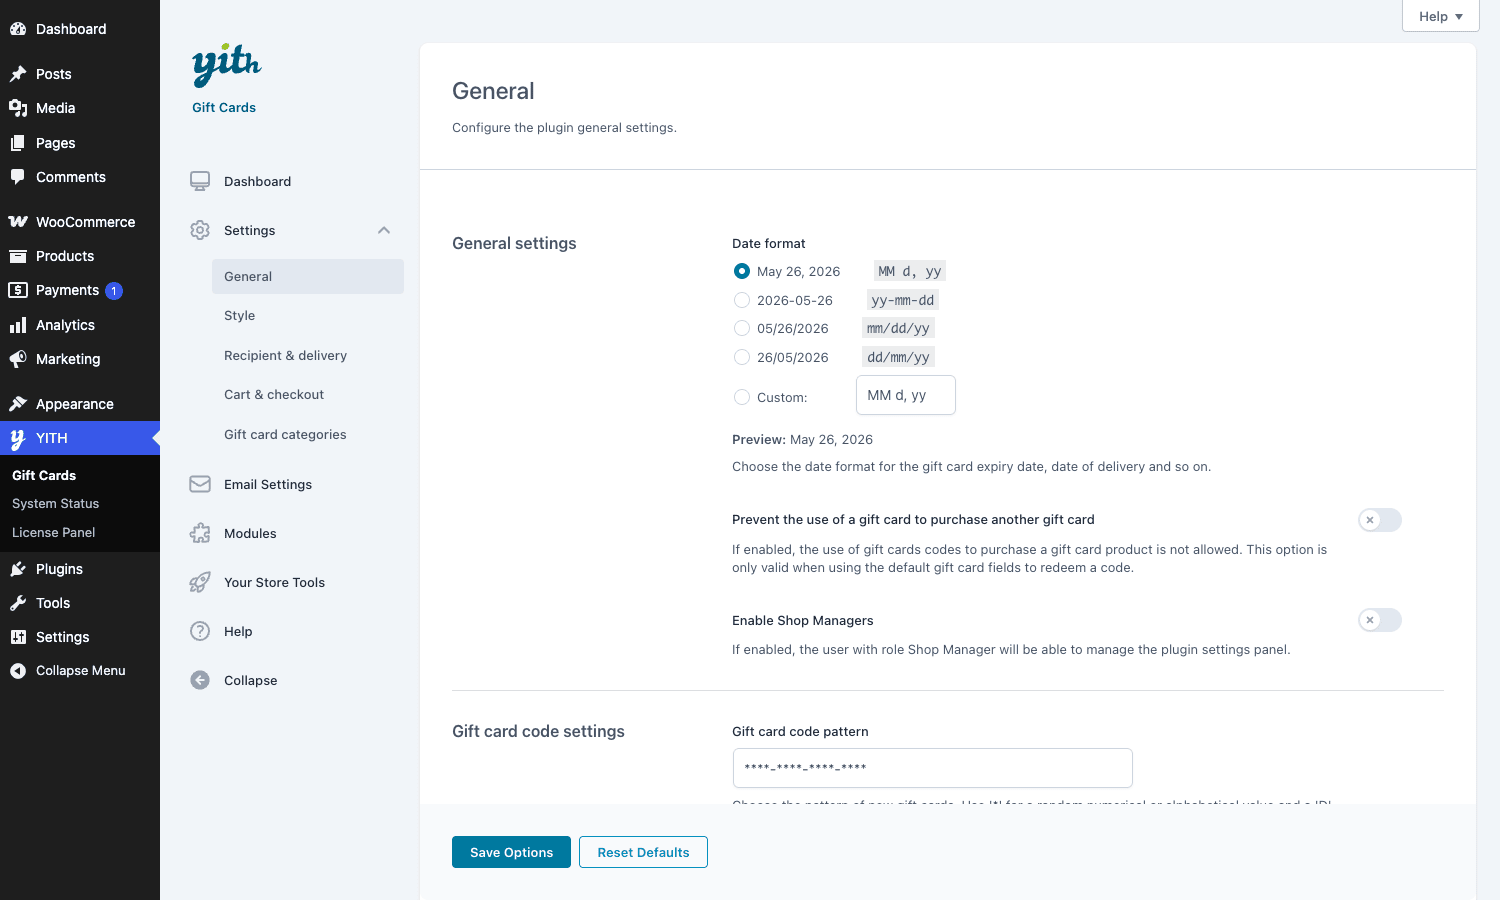The height and width of the screenshot is (900, 1500).
Task: Click the Collapse Menu arrow icon
Action: (18, 671)
